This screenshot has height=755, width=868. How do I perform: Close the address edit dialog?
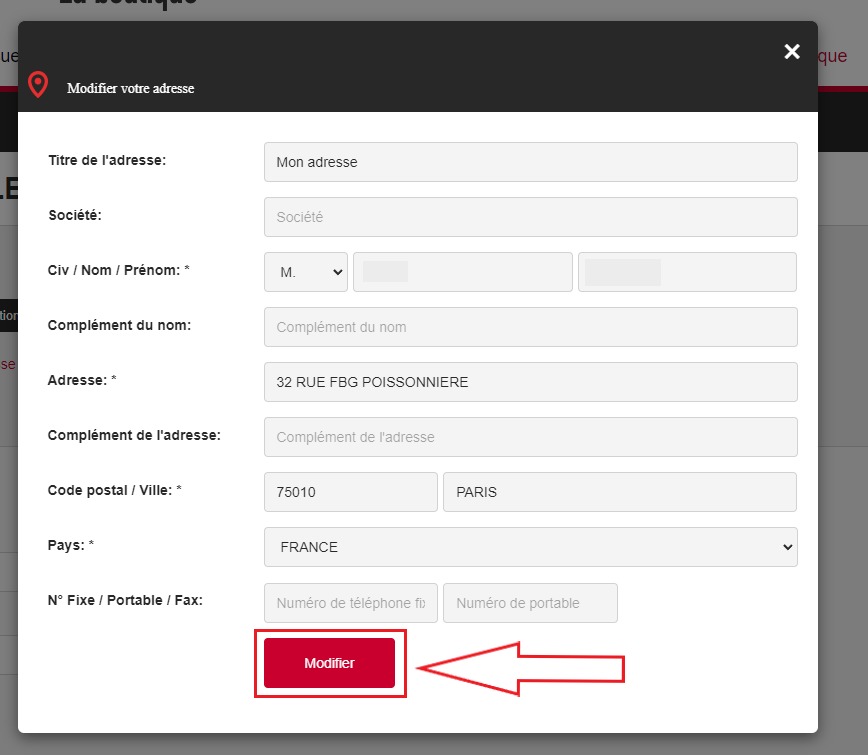pos(792,52)
